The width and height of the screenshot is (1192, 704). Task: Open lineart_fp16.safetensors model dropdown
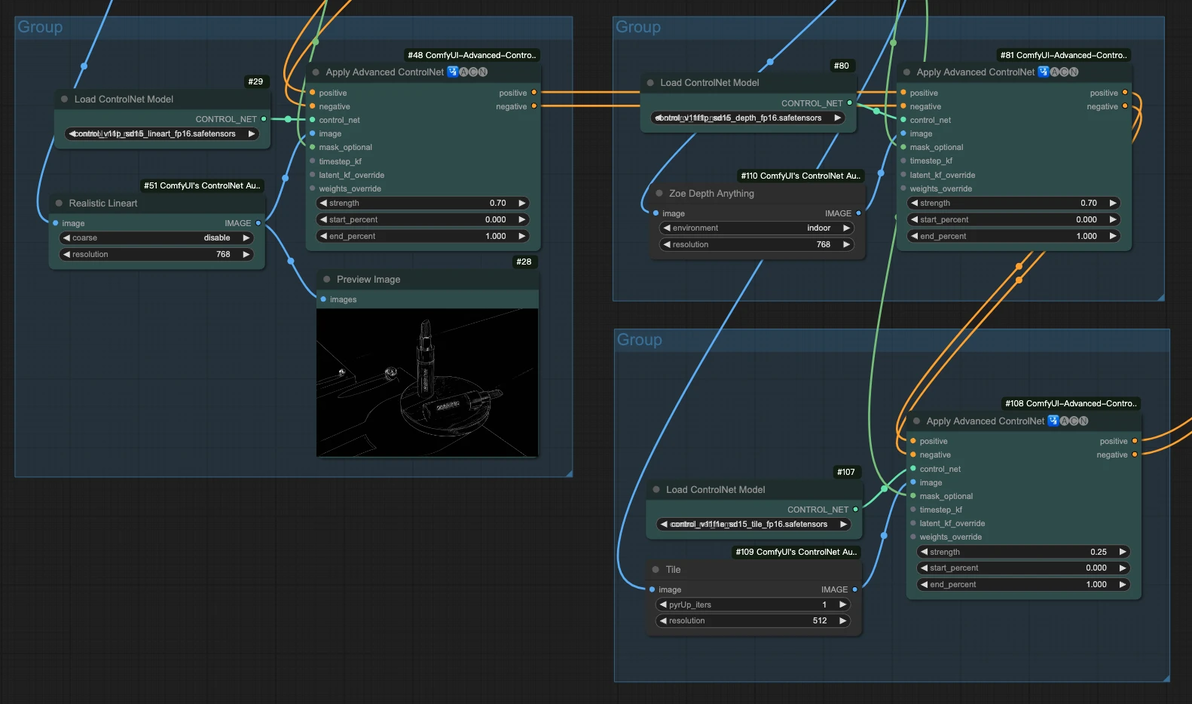point(162,134)
